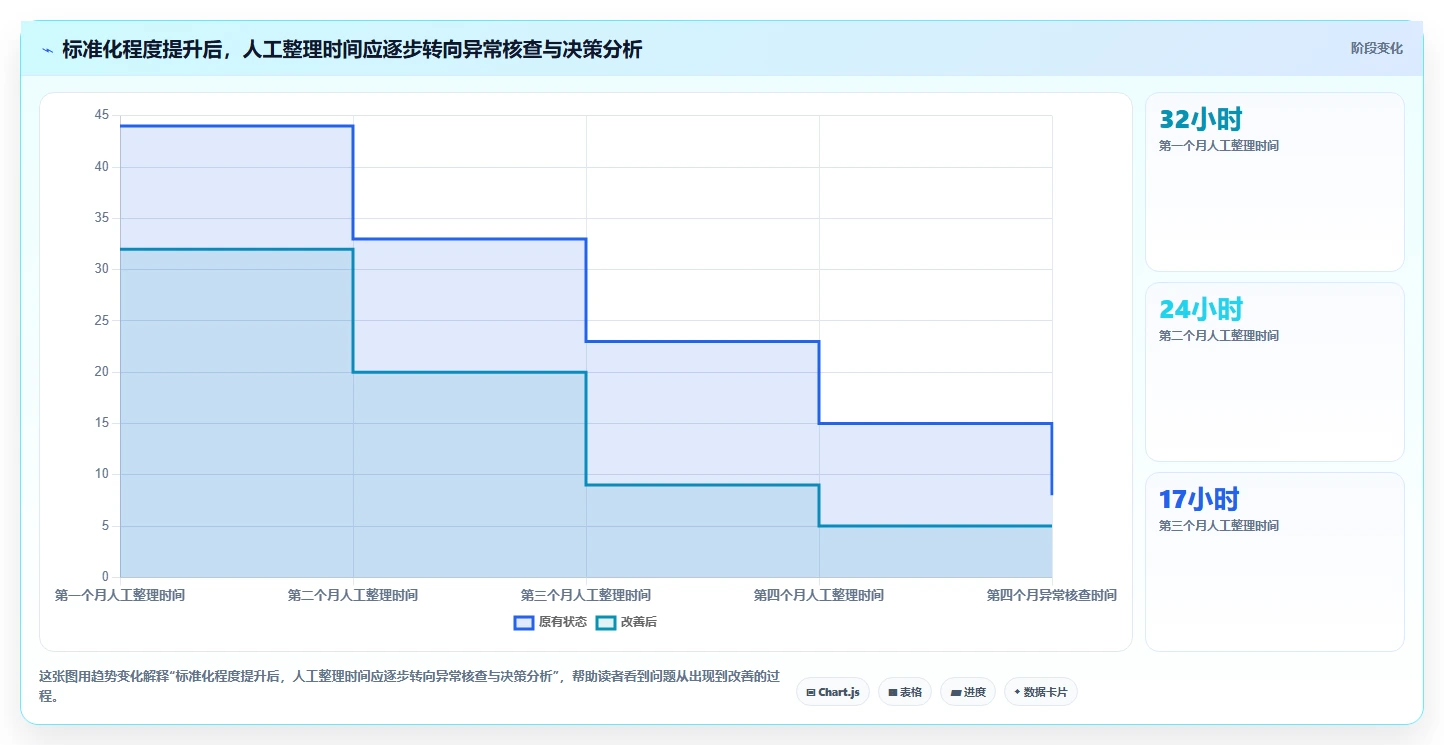Image resolution: width=1444 pixels, height=745 pixels.
Task: Click the icon inside the Chart.js tag
Action: click(x=811, y=692)
